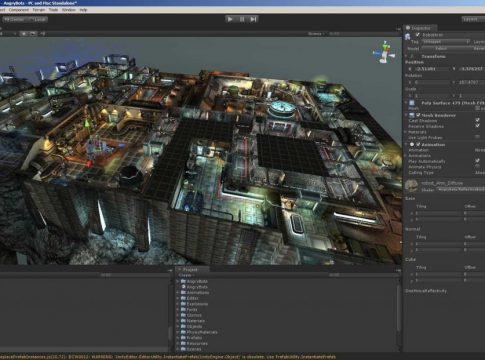Click the Scene view search field
The width and height of the screenshot is (485, 360).
[362, 34]
